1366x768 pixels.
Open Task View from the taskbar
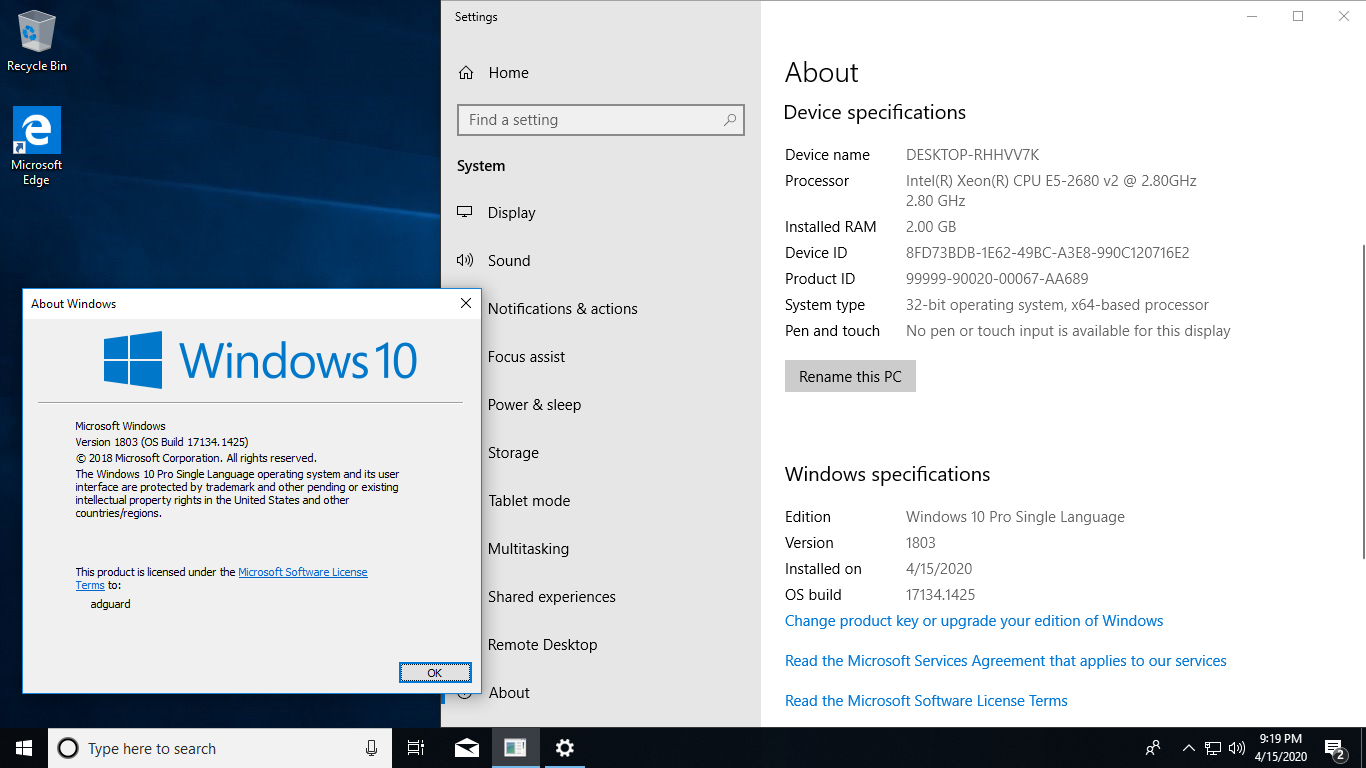pos(416,748)
